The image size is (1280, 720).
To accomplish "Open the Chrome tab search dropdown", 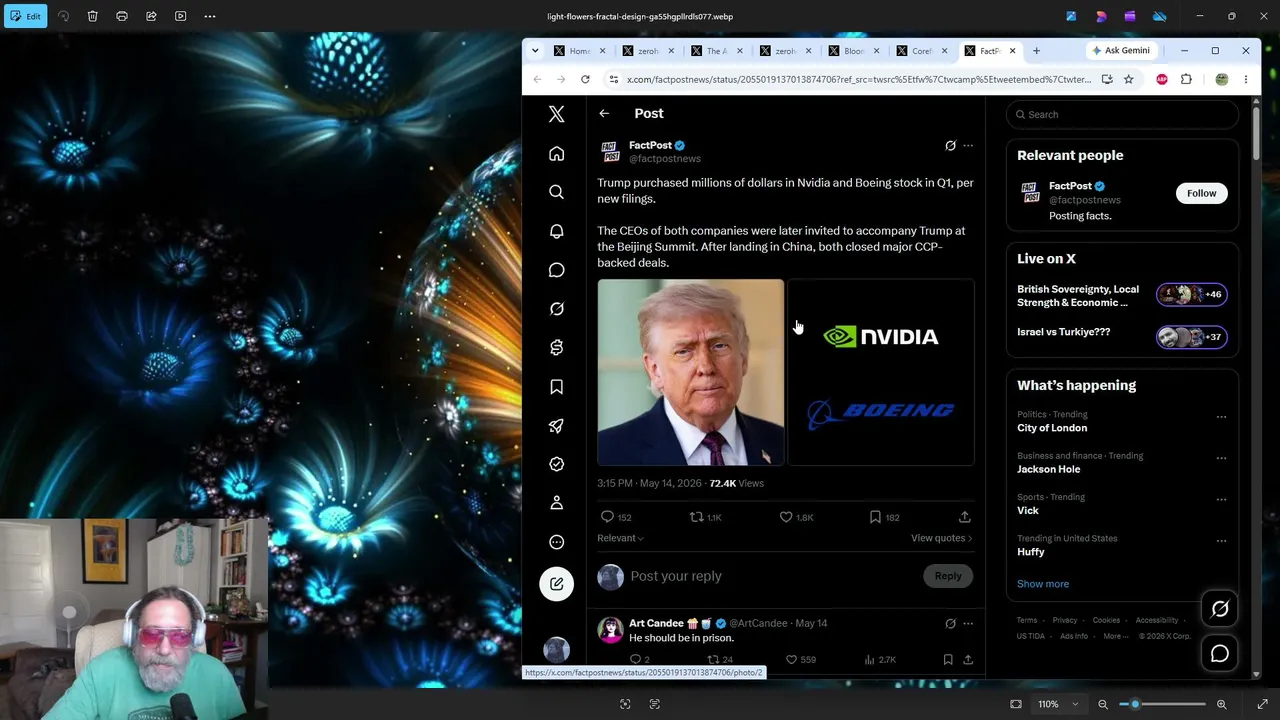I will (x=535, y=51).
